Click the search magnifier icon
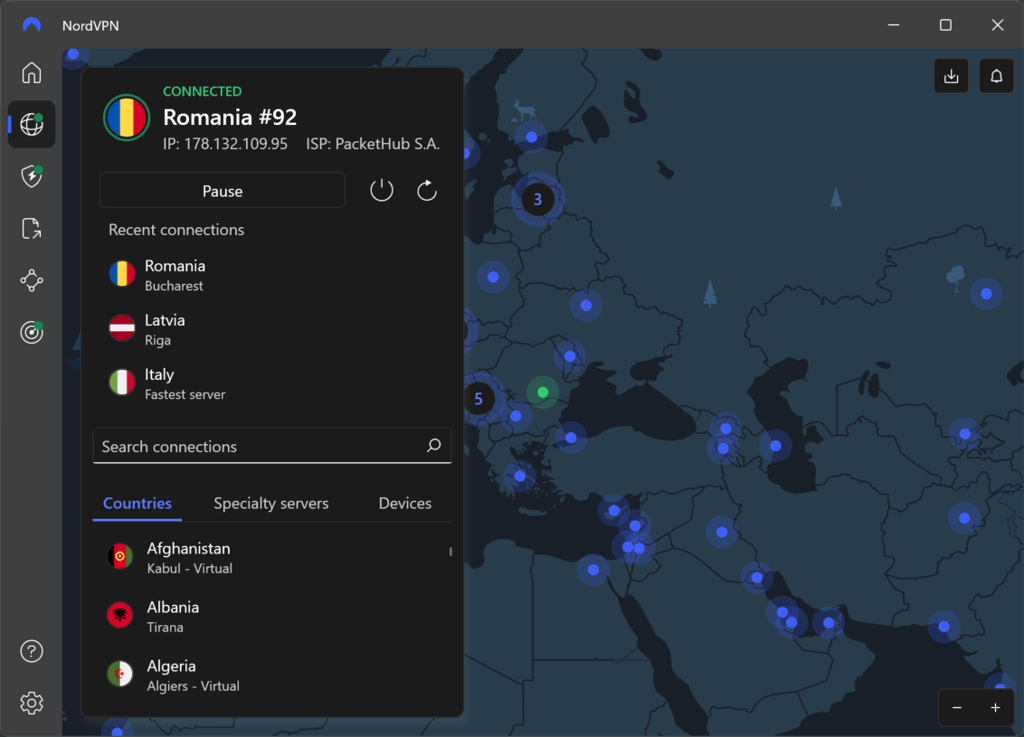The image size is (1024, 737). pyautogui.click(x=434, y=445)
